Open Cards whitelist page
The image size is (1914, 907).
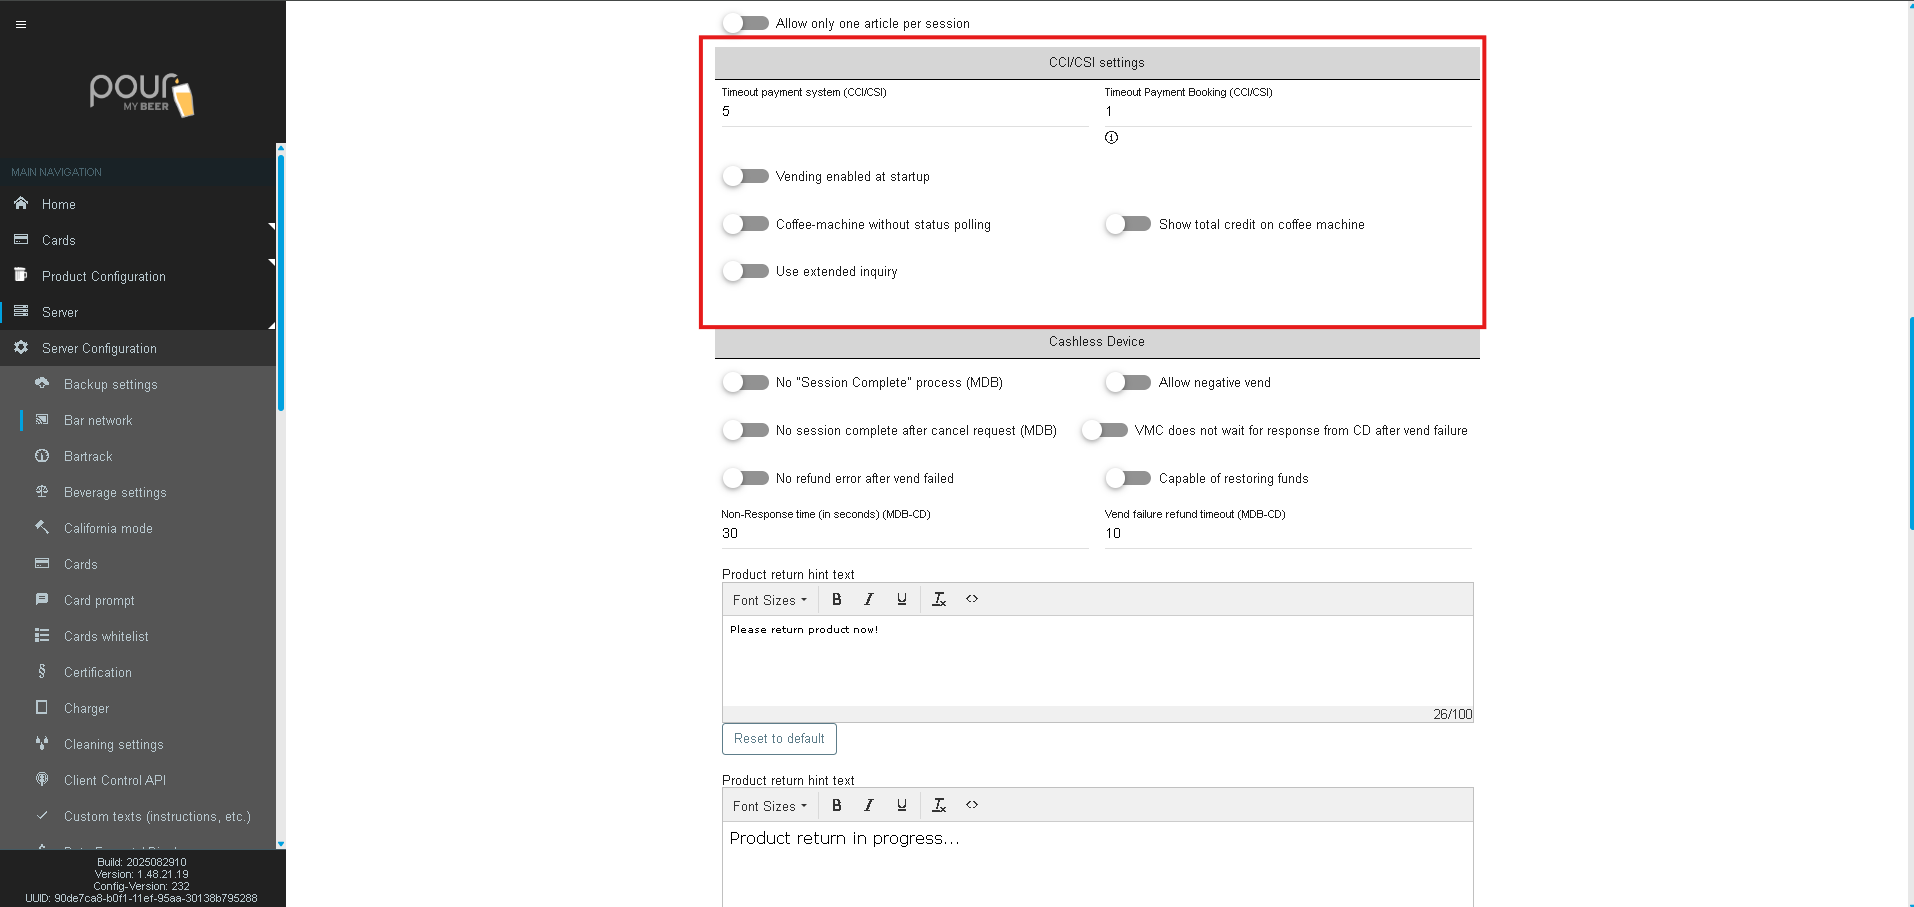coord(106,637)
